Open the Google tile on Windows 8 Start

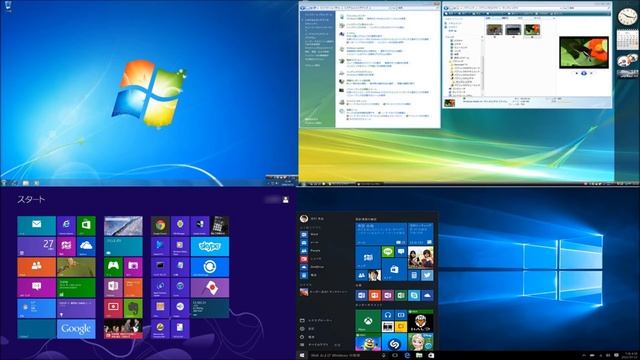(x=76, y=329)
